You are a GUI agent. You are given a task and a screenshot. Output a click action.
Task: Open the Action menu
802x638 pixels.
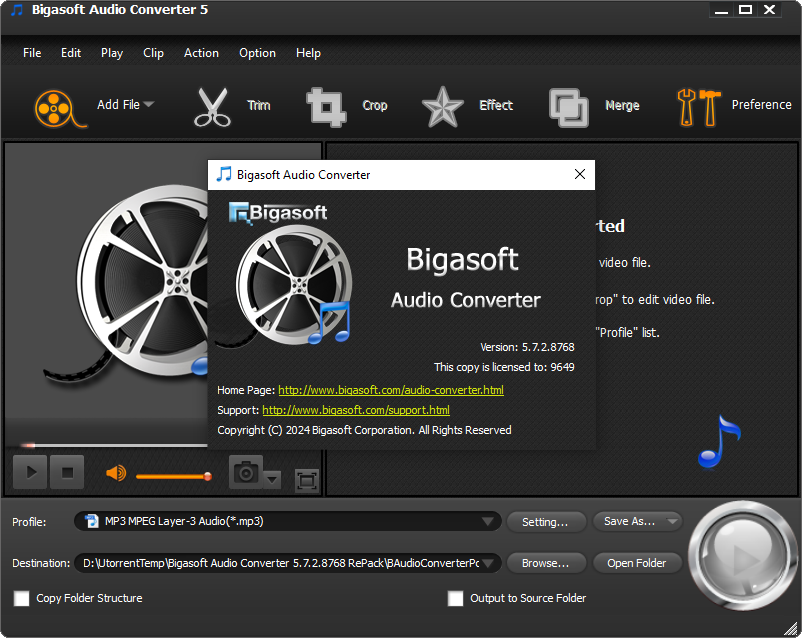201,53
